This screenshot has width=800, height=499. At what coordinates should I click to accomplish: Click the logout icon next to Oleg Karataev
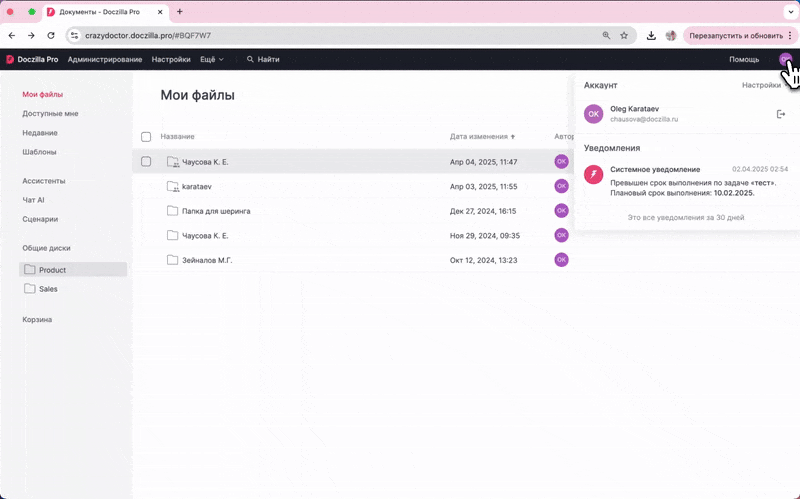[781, 114]
